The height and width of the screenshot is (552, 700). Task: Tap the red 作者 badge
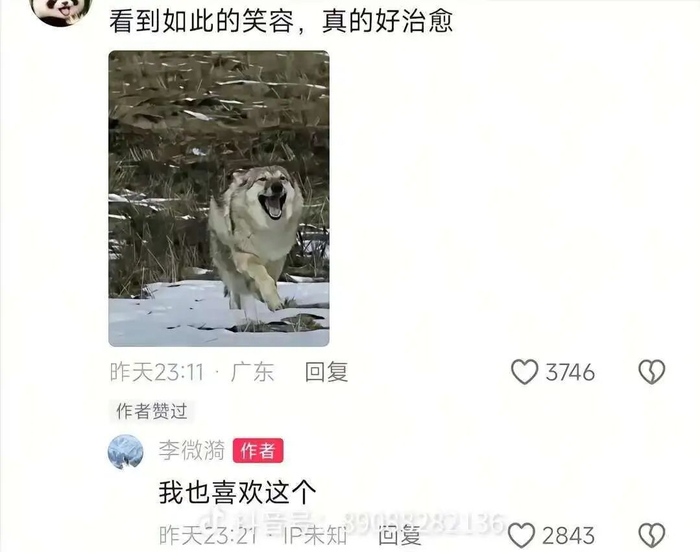258,451
